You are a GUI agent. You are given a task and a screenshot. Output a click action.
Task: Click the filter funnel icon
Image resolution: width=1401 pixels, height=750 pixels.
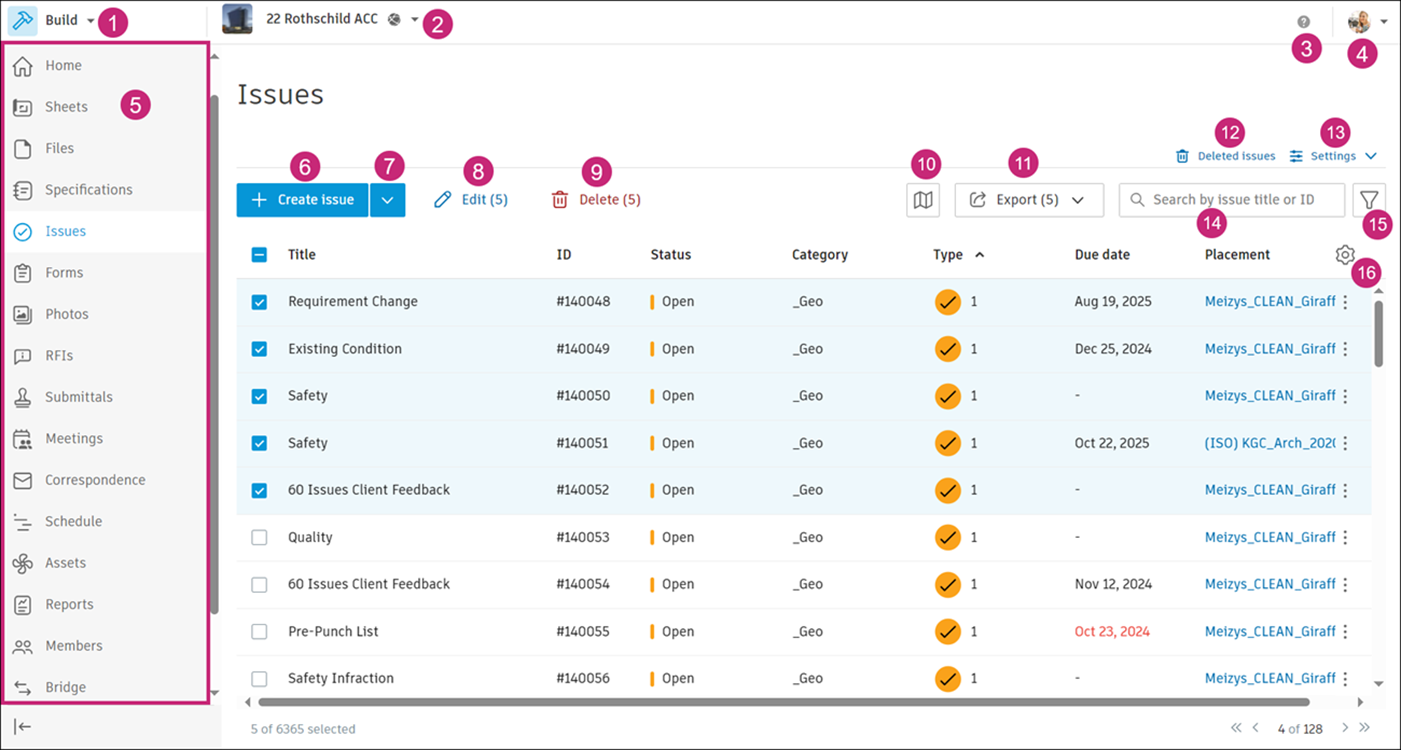[1368, 200]
